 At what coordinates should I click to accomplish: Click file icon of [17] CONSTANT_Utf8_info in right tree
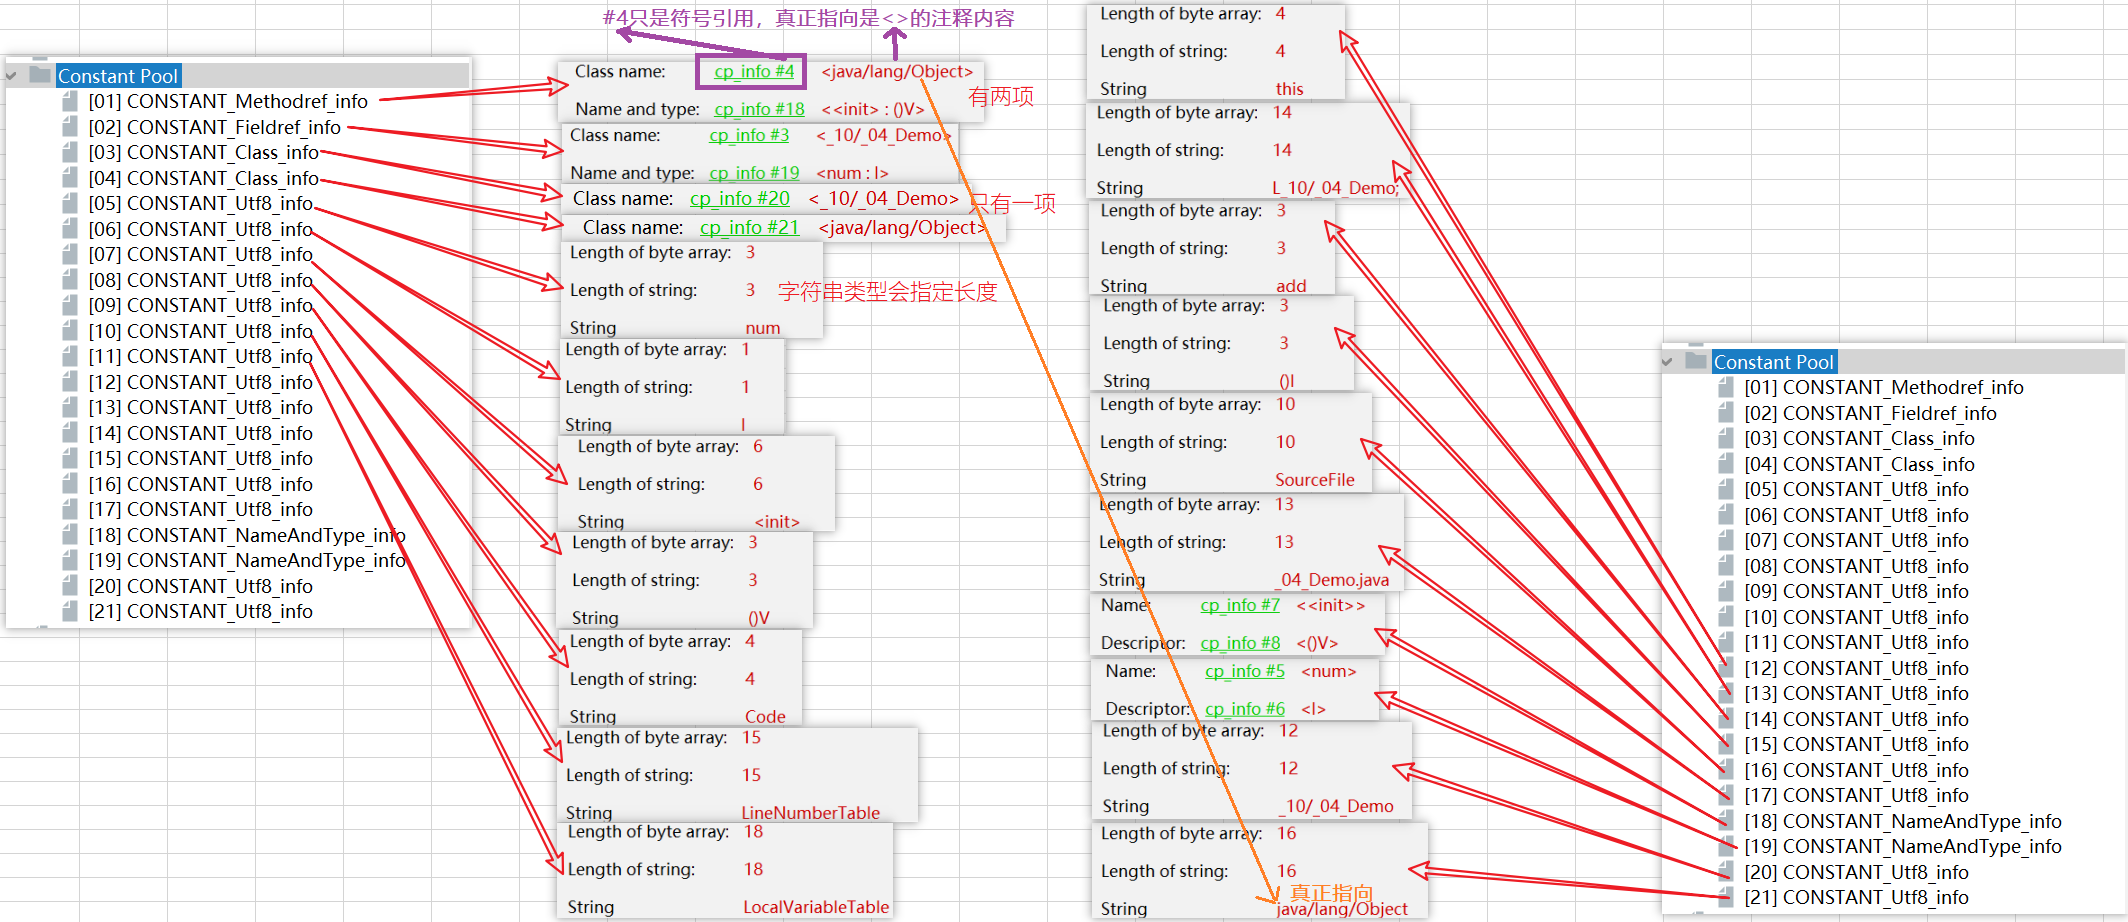1726,795
